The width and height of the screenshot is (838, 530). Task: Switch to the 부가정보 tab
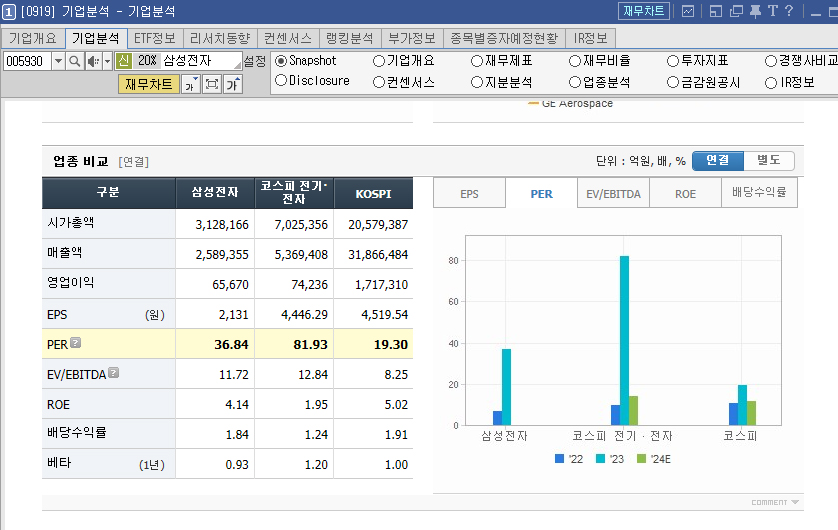click(412, 38)
